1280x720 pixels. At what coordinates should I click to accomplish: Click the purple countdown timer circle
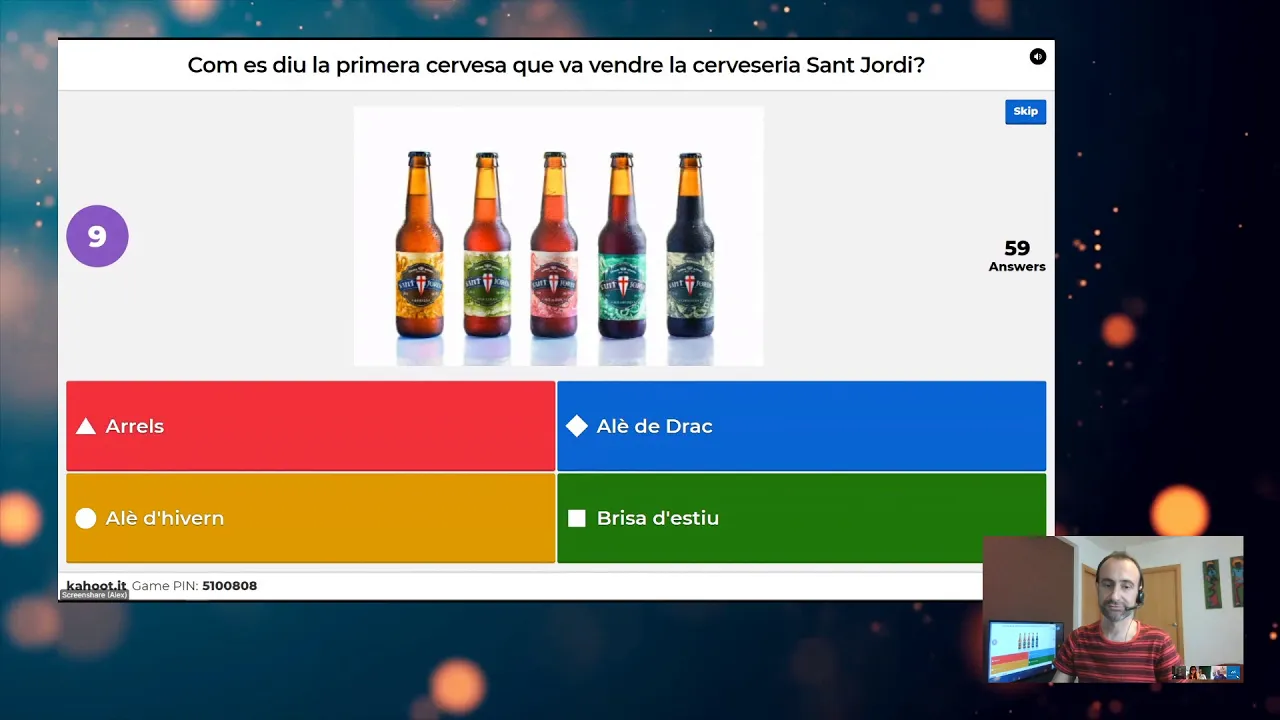click(x=97, y=236)
